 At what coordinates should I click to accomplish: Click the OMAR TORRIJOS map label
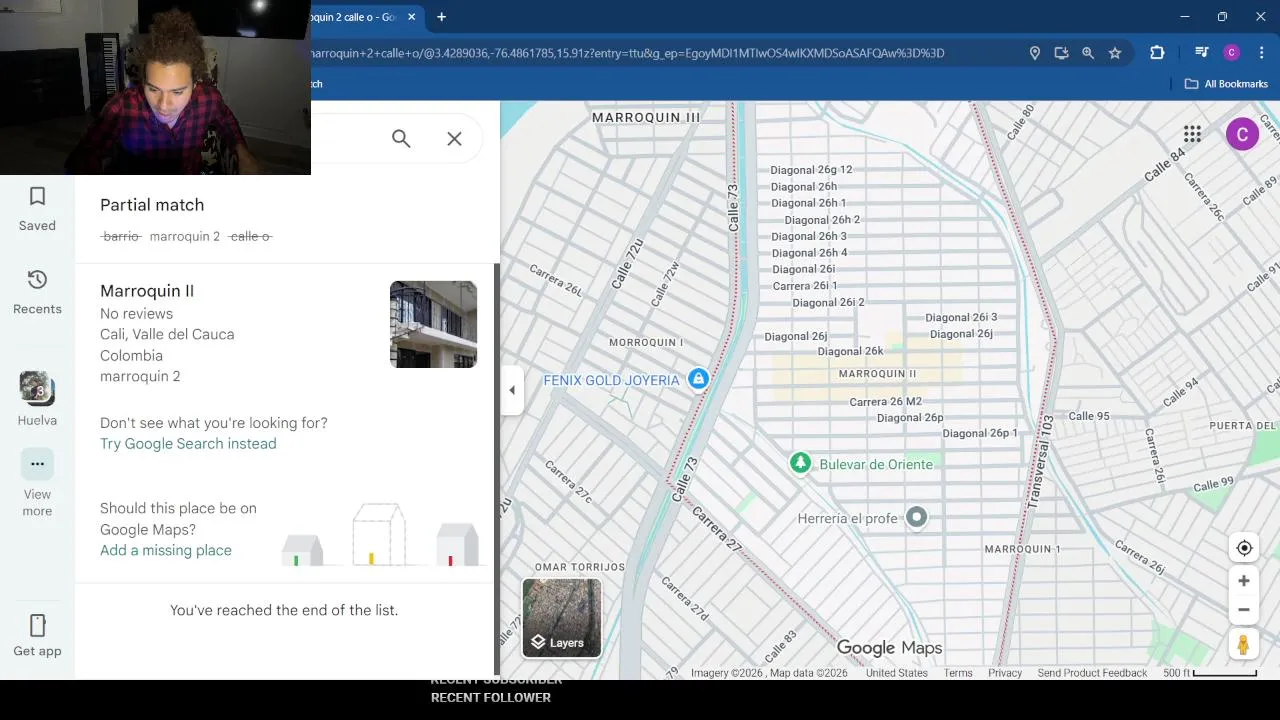pos(579,567)
